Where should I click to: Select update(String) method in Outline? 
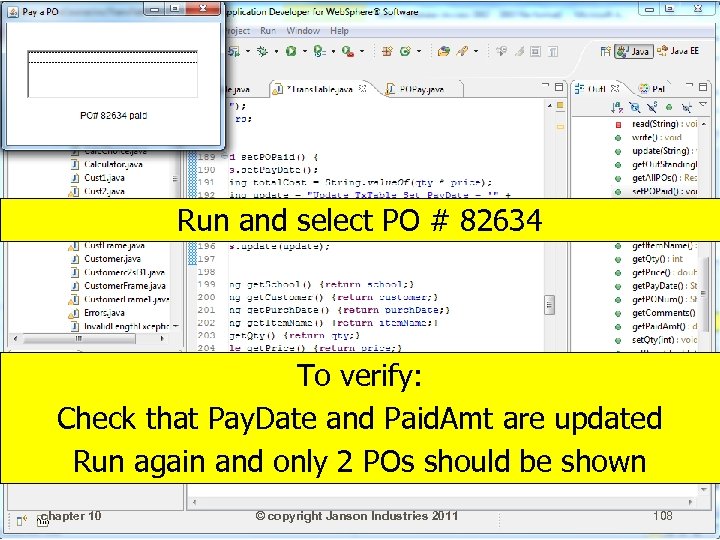click(x=664, y=151)
